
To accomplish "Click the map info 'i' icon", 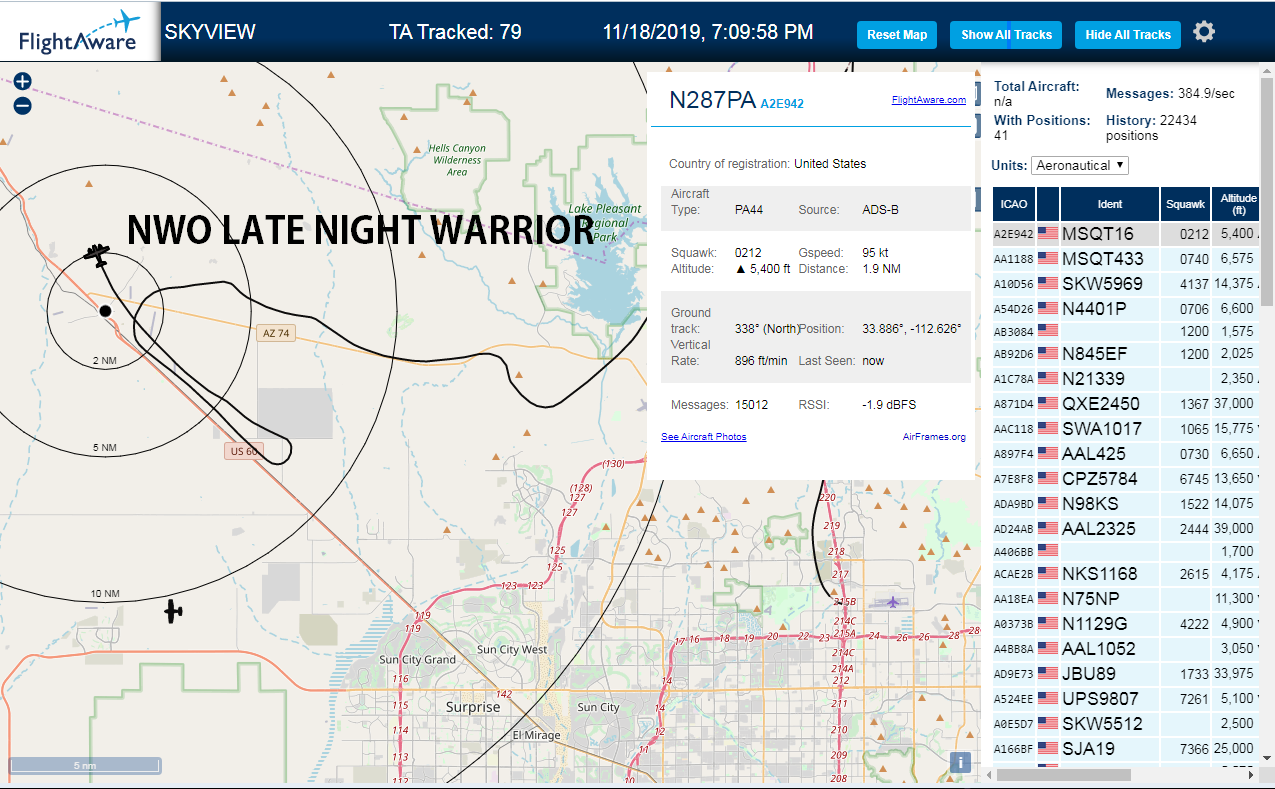I will coord(961,763).
